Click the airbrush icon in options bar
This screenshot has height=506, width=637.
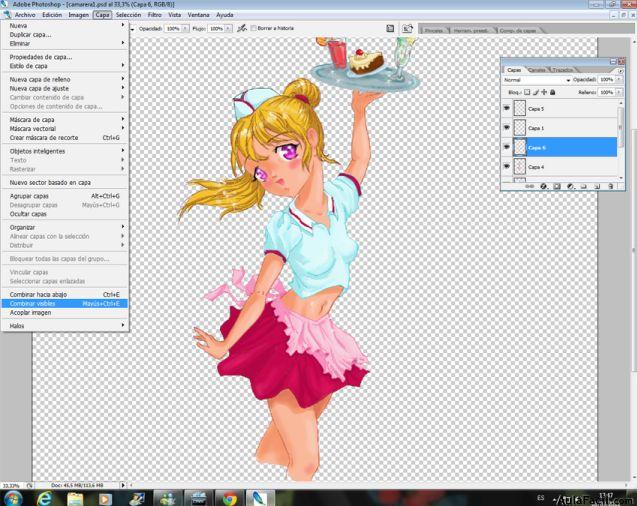click(x=242, y=28)
